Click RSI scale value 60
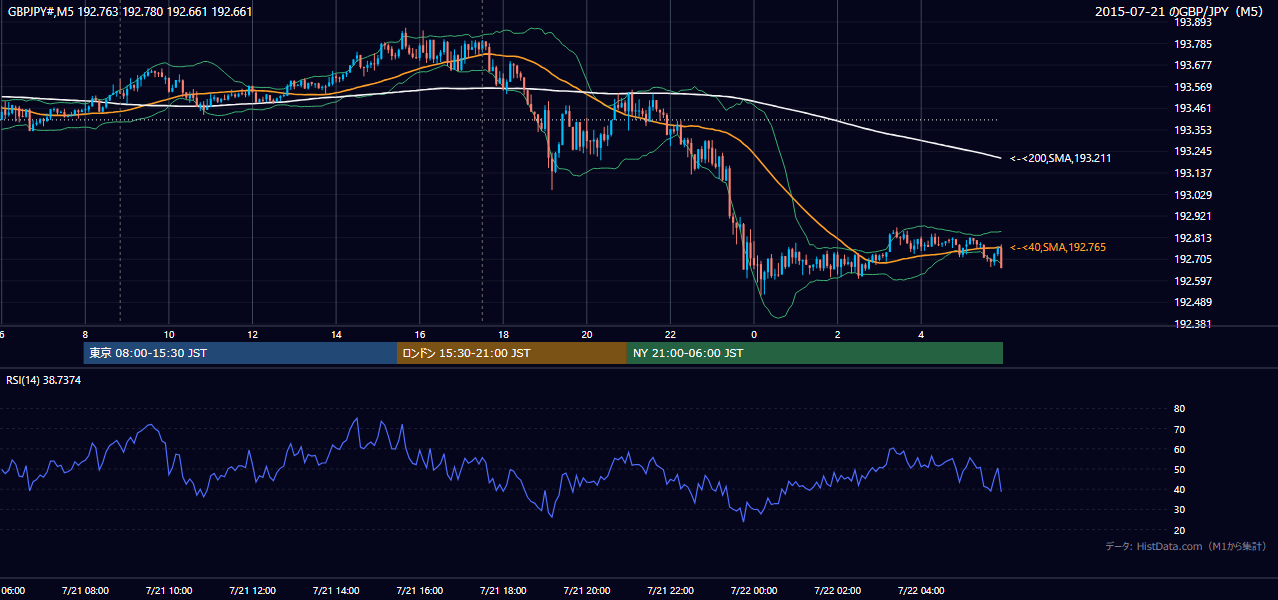The width and height of the screenshot is (1278, 600). tap(1180, 449)
